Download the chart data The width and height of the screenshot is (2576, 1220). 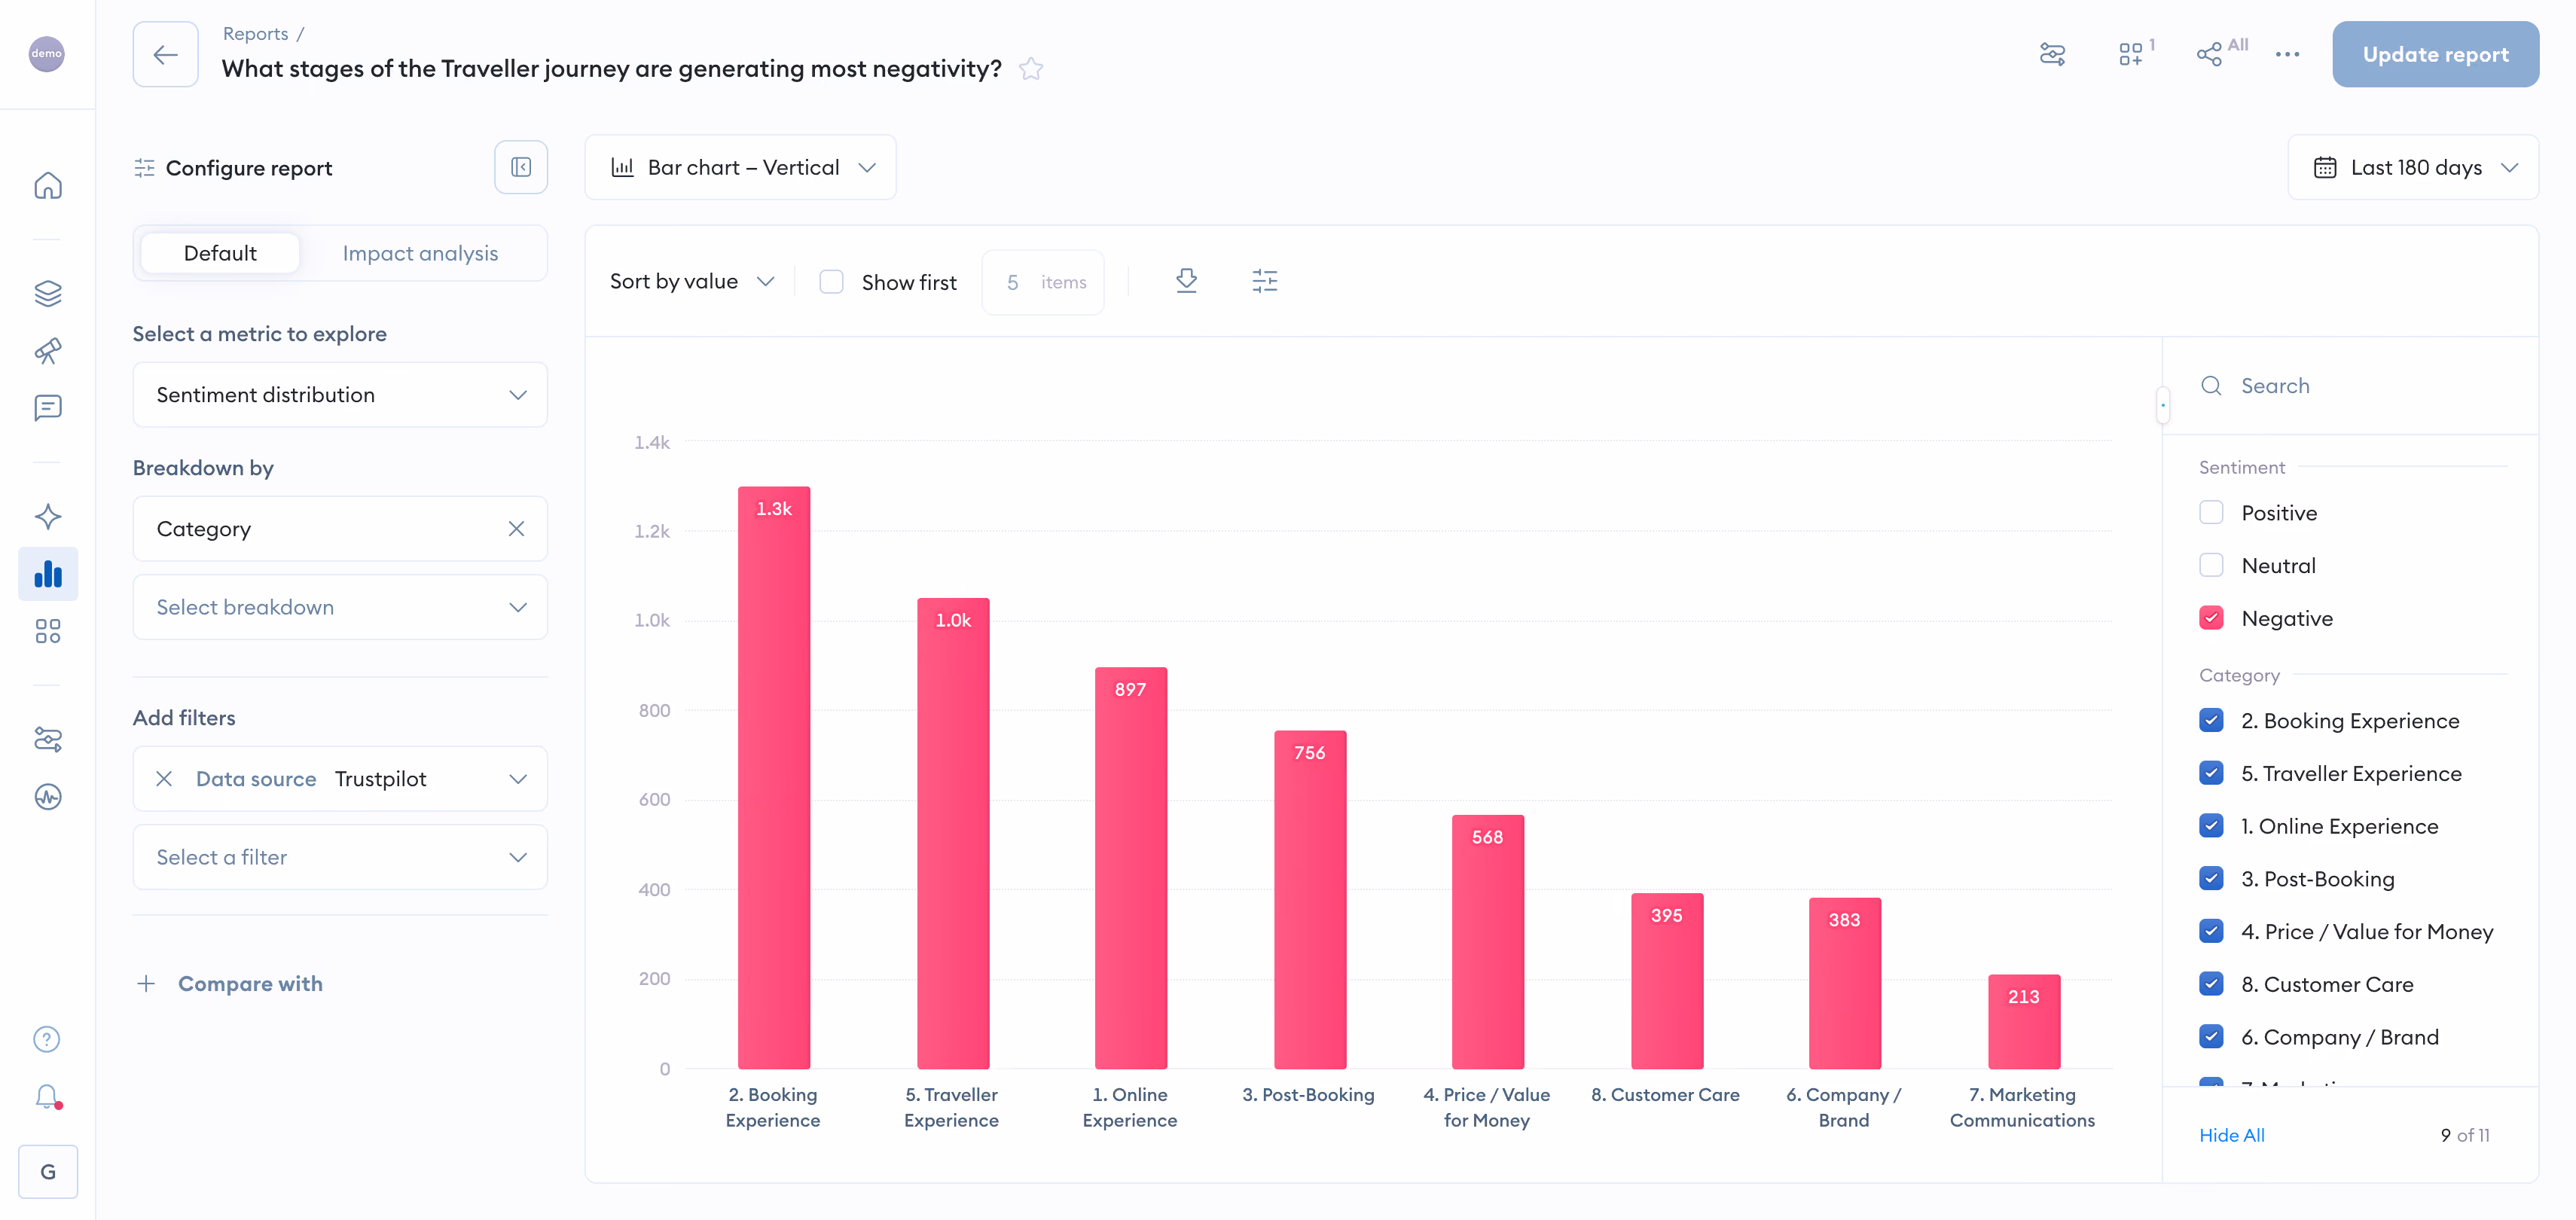click(1186, 281)
